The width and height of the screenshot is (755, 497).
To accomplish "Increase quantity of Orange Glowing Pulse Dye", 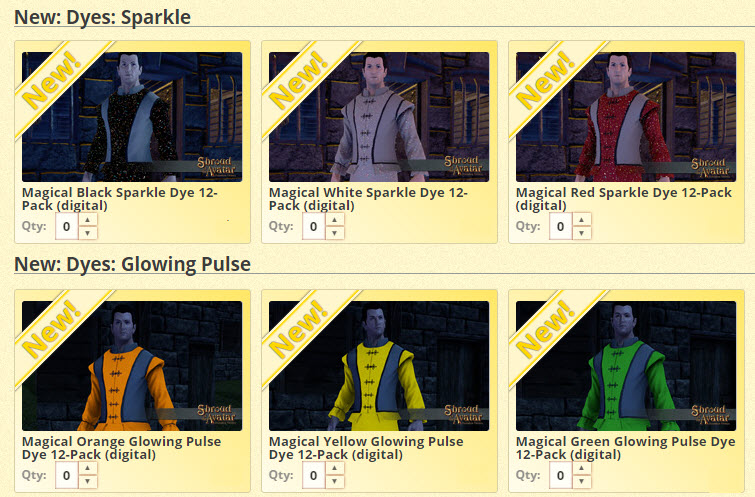I will [88, 468].
